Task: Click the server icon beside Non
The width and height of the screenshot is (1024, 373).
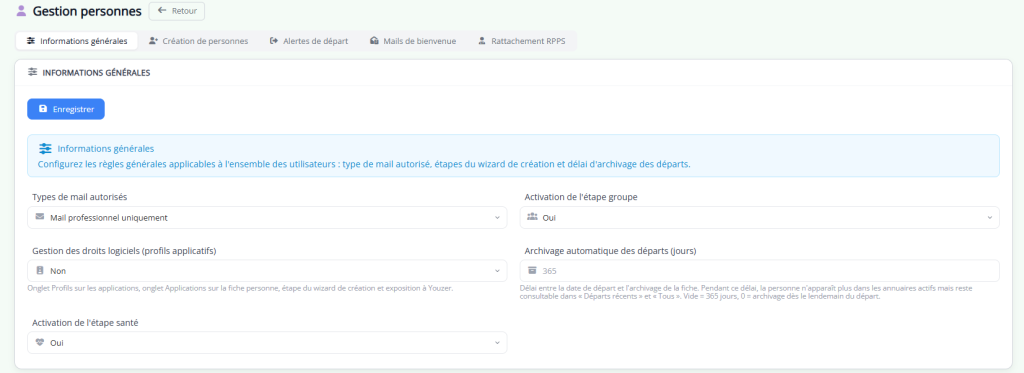Action: pyautogui.click(x=40, y=270)
